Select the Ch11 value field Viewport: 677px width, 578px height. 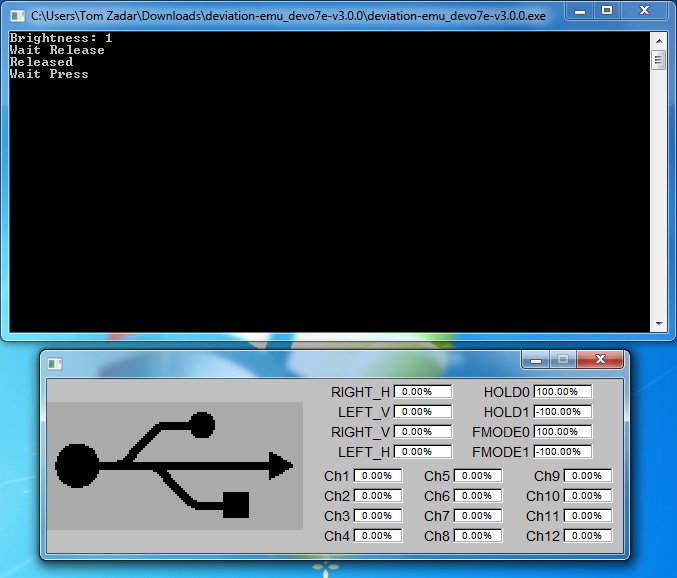(x=588, y=516)
